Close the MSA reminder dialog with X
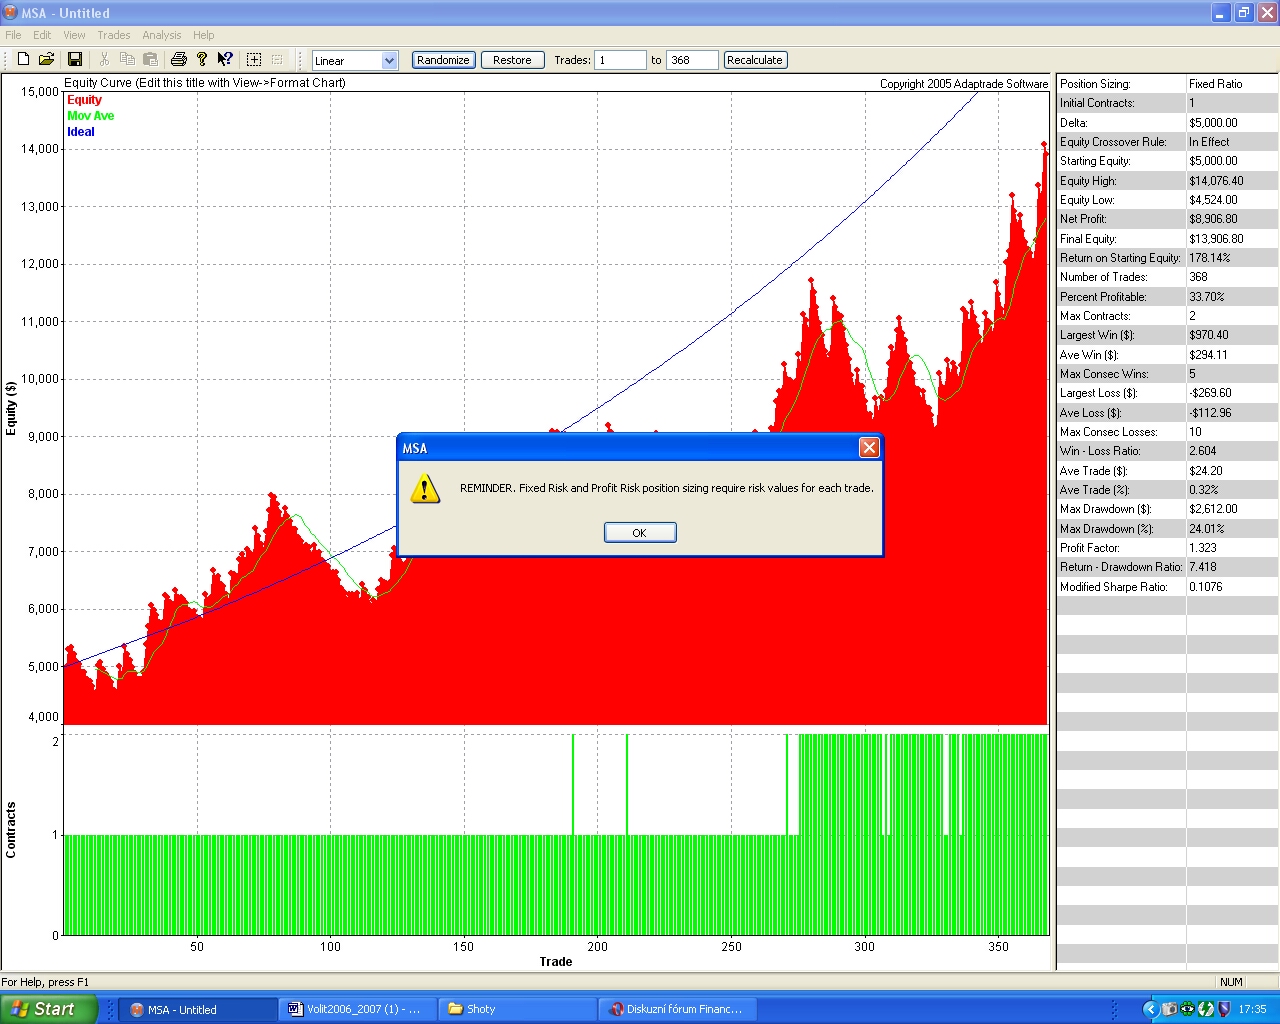The height and width of the screenshot is (1024, 1280). point(869,448)
